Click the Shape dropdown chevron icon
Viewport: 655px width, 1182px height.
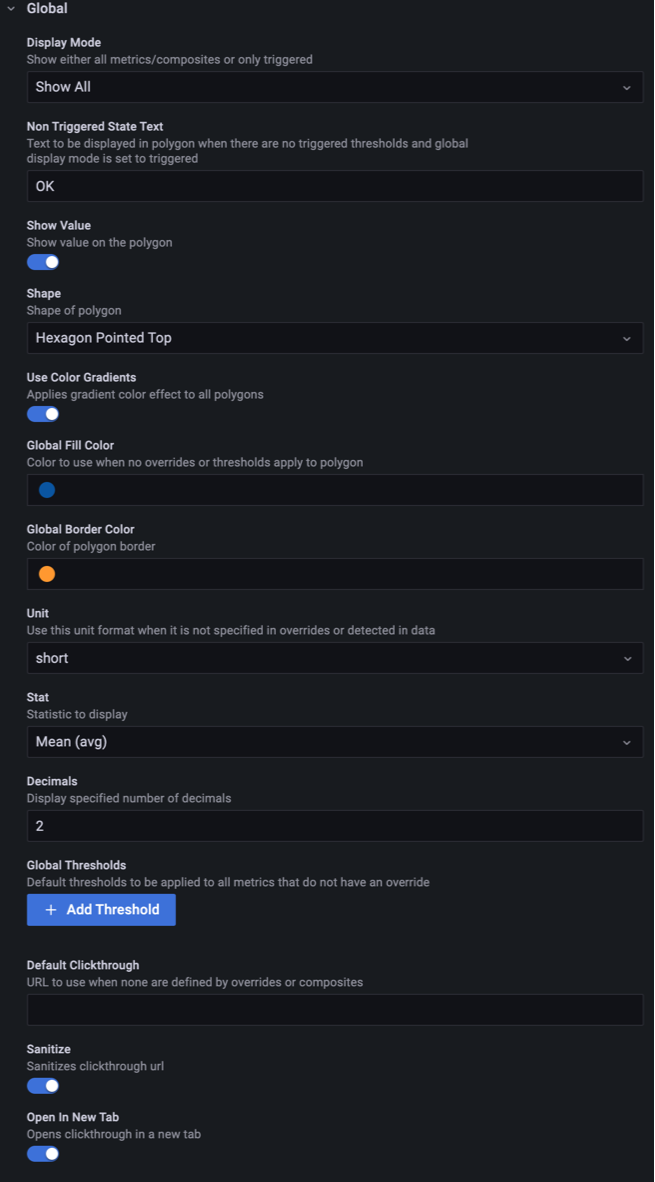coord(627,338)
